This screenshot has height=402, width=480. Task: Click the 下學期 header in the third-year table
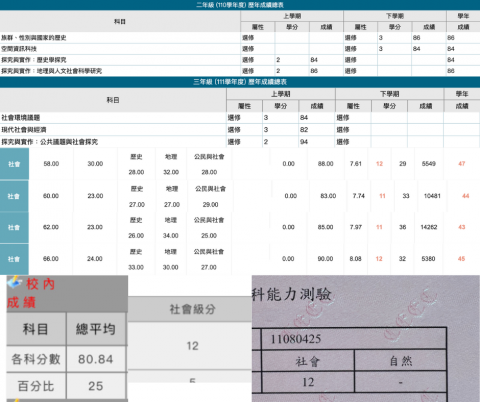click(x=390, y=94)
